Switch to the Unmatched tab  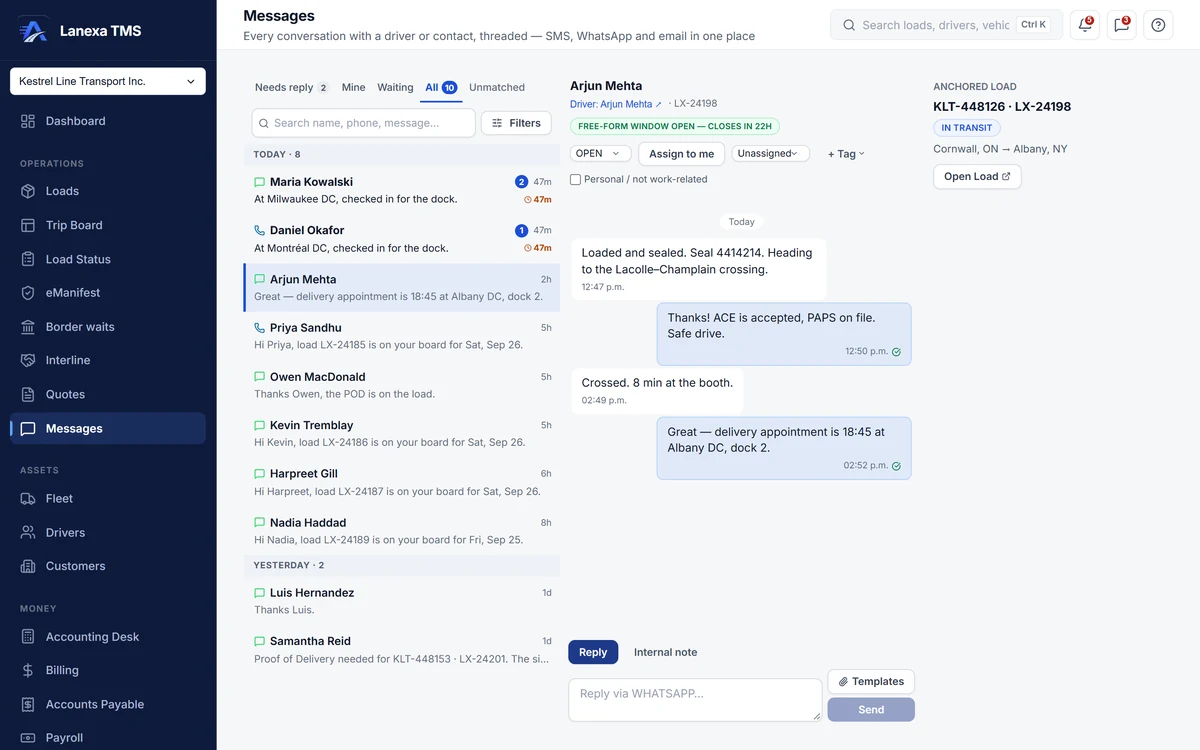[497, 88]
